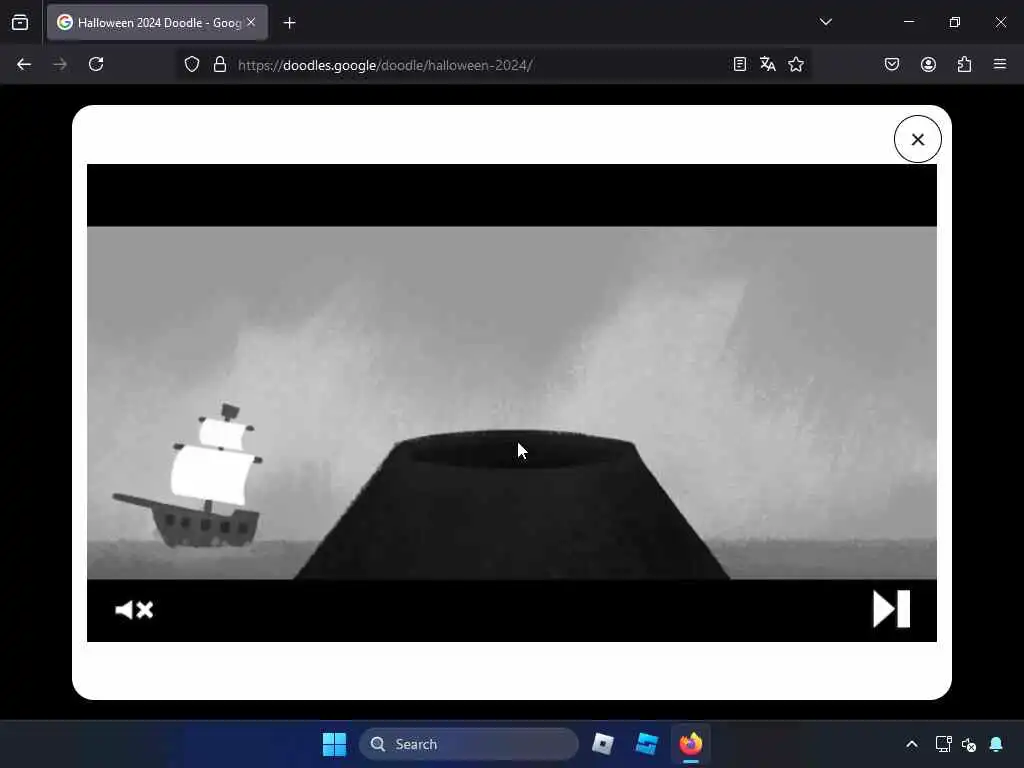Screen dimensions: 1024x768
Task: Click the taskbar Search box
Action: click(x=469, y=744)
